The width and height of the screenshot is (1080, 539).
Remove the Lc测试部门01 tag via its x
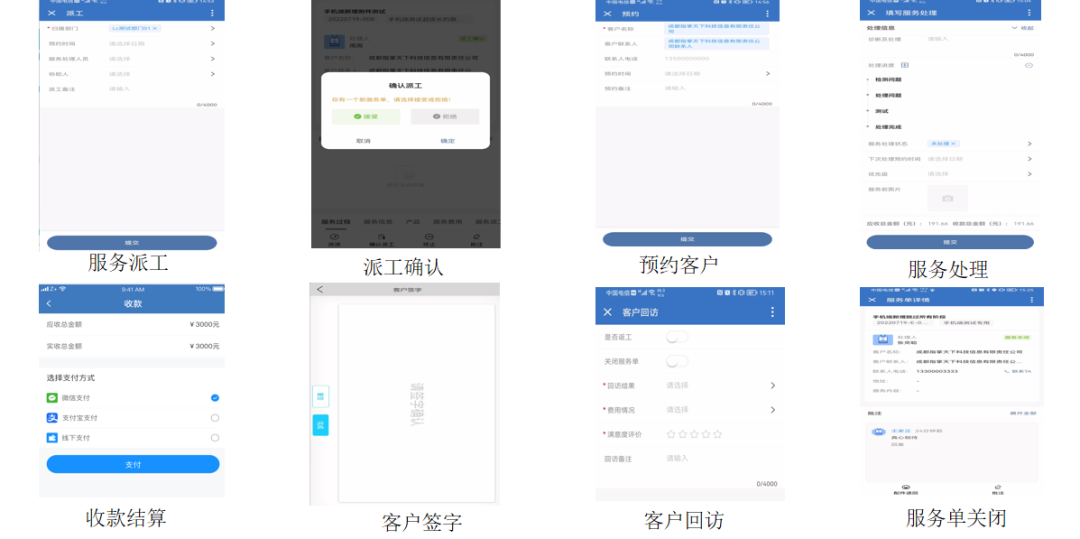point(156,28)
